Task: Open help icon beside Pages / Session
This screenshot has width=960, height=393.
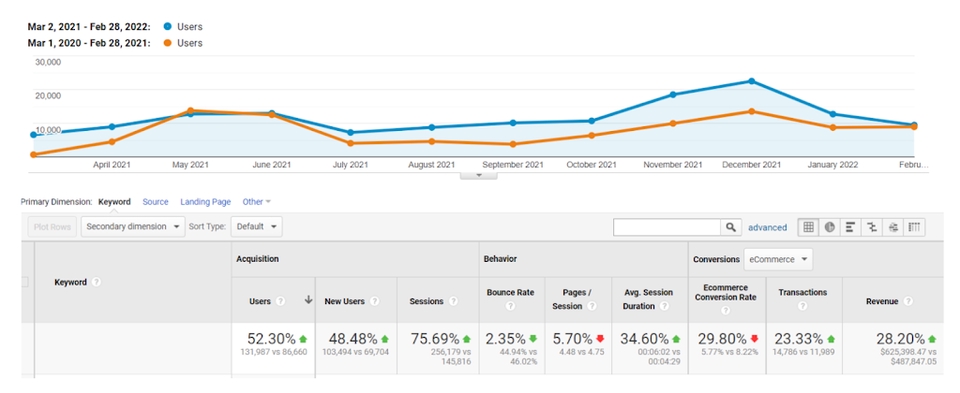Action: (x=591, y=306)
